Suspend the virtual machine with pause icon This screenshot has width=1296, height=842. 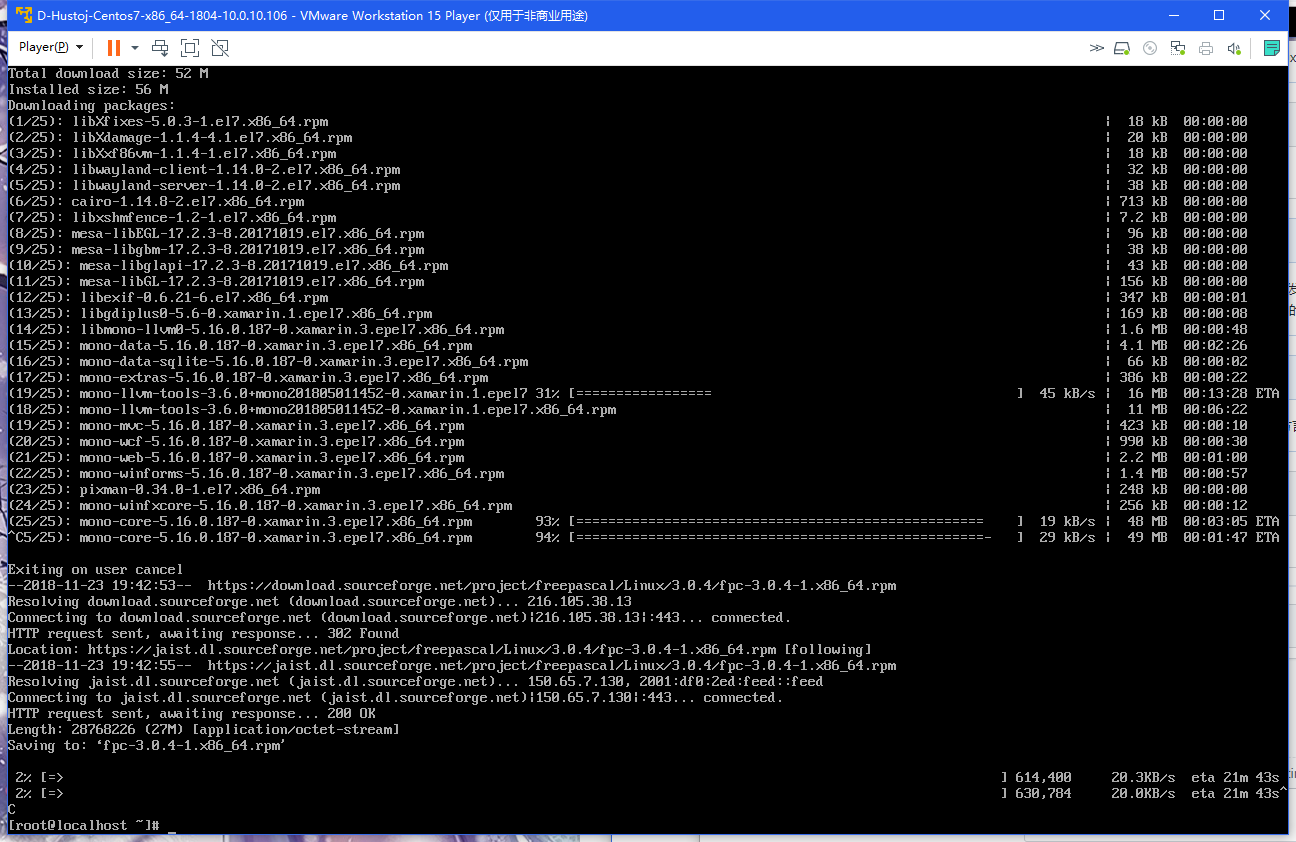tap(114, 47)
